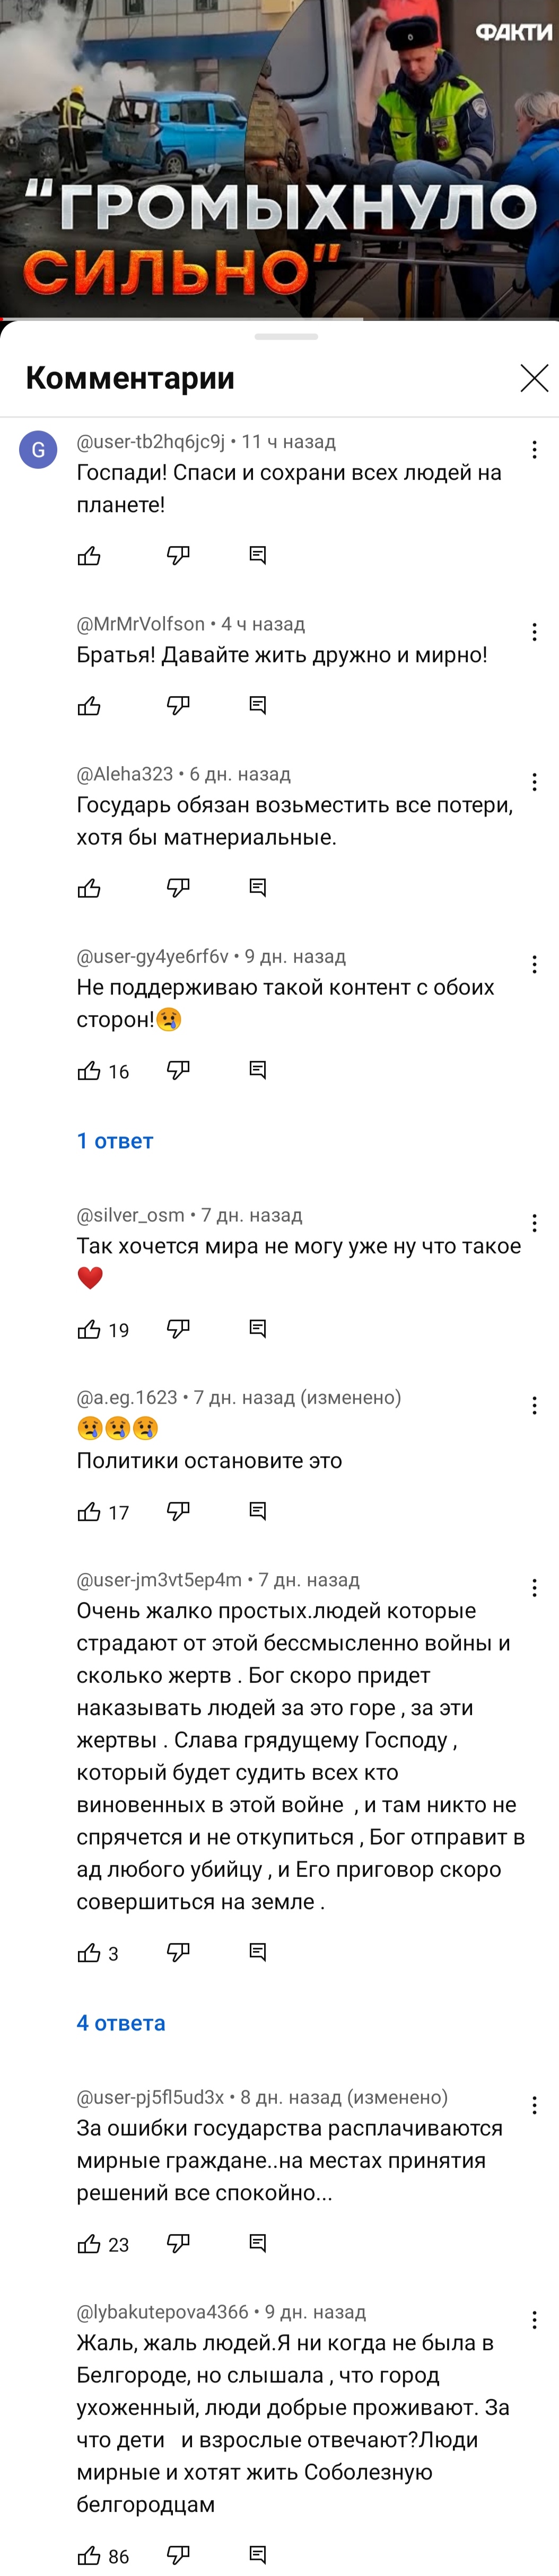Open the @lybakutepova4366 profile link
The height and width of the screenshot is (2576, 559).
[x=162, y=2312]
